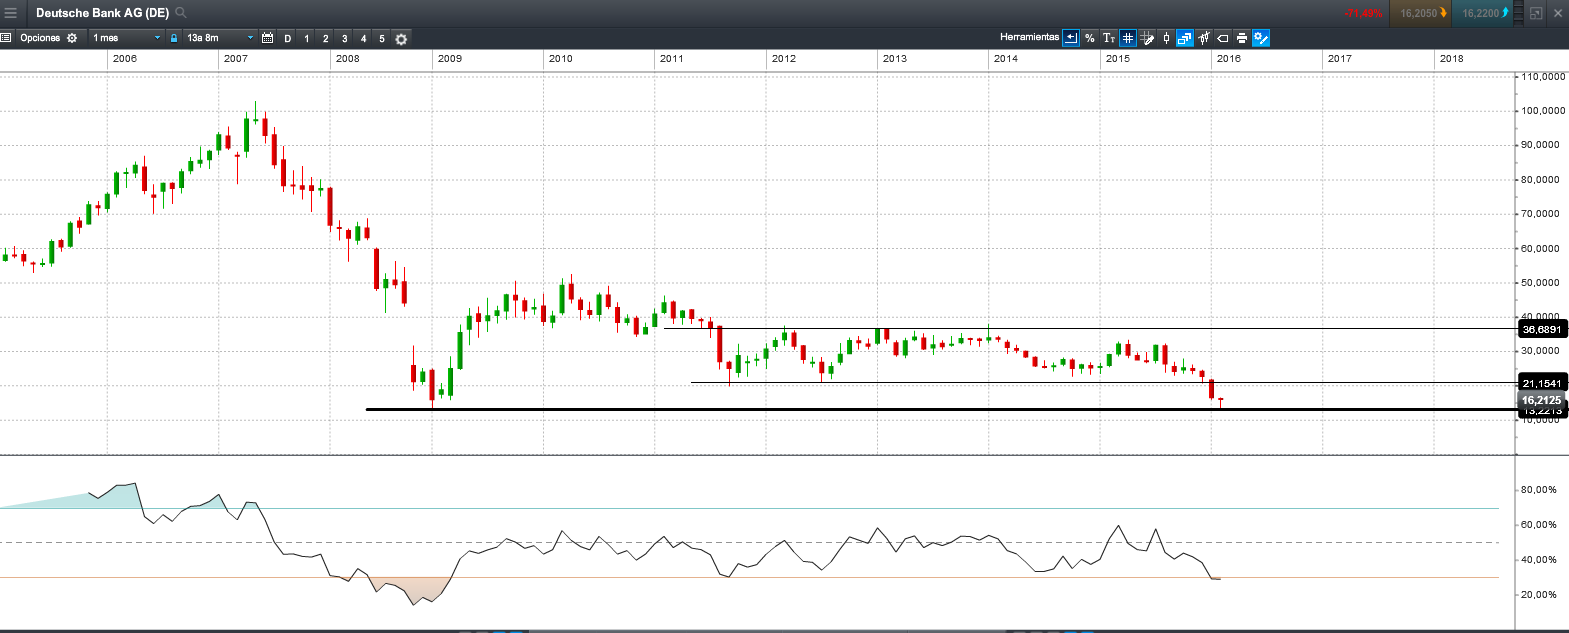Screen dimensions: 1569x633
Task: Click the search icon beside Deutsche Bank AG
Action: 181,13
